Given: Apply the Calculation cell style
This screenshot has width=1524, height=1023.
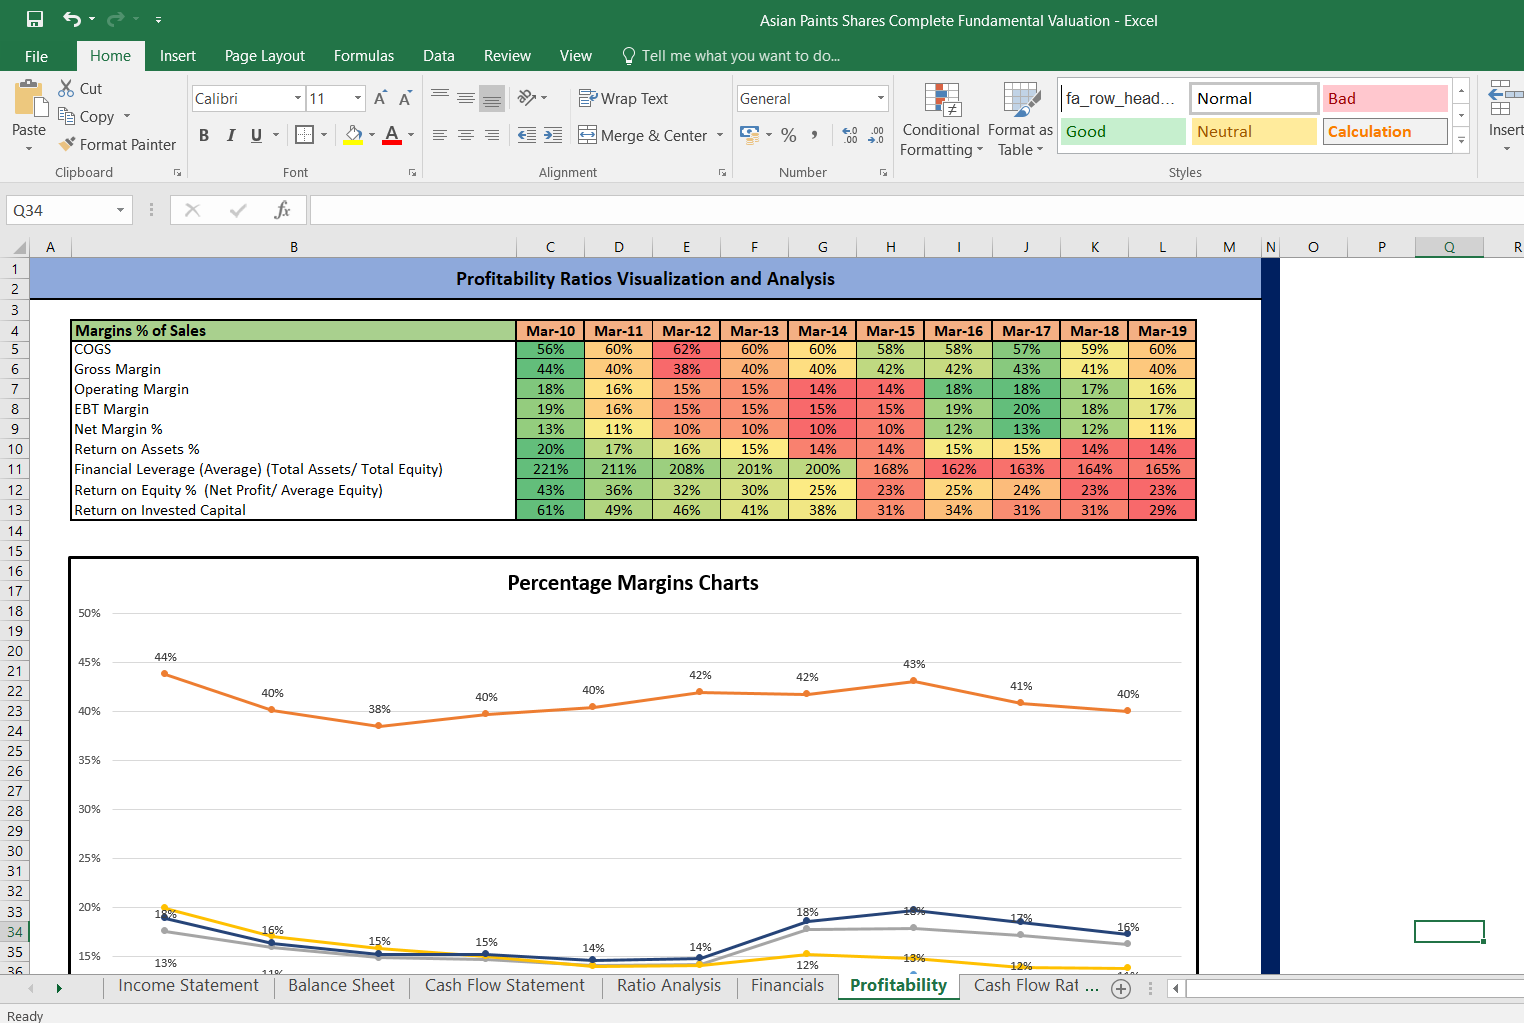Looking at the screenshot, I should tap(1385, 132).
